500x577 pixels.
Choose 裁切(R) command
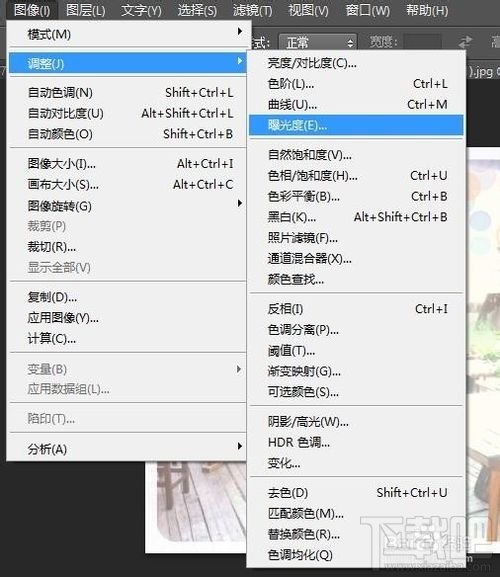(x=127, y=247)
